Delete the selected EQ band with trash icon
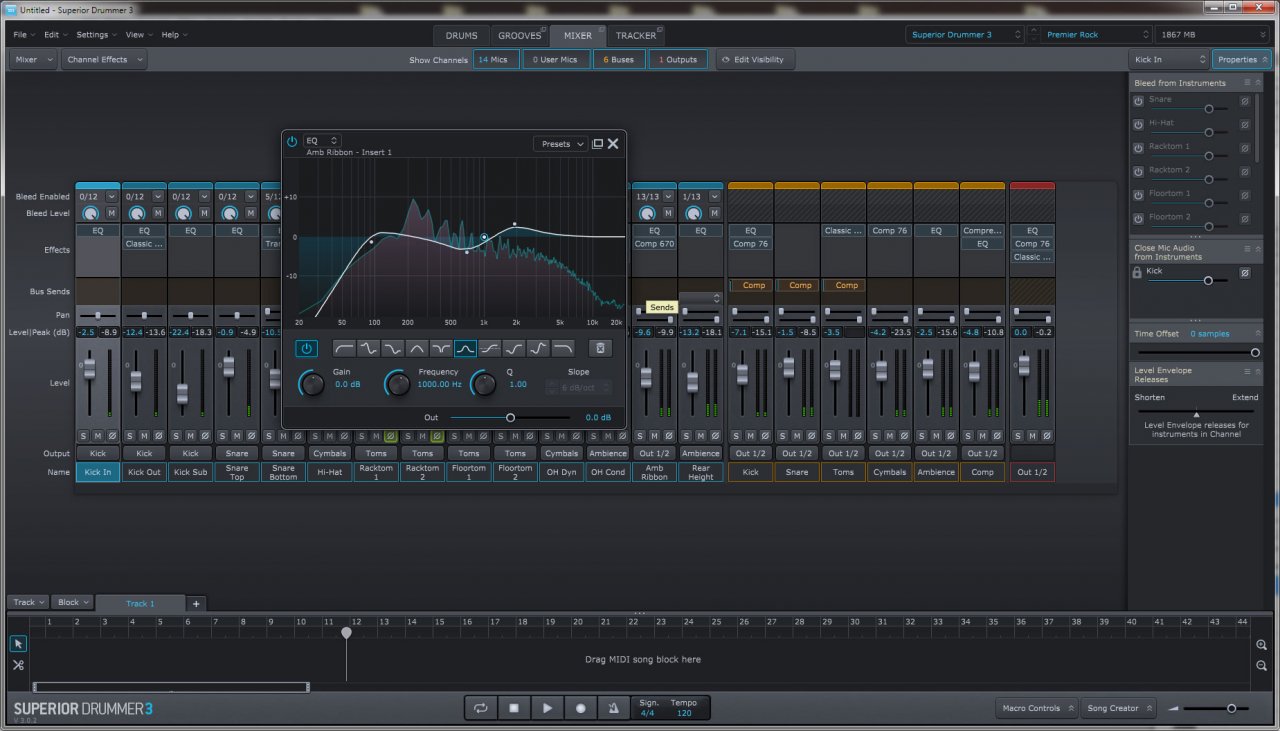Image resolution: width=1280 pixels, height=731 pixels. pyautogui.click(x=599, y=348)
